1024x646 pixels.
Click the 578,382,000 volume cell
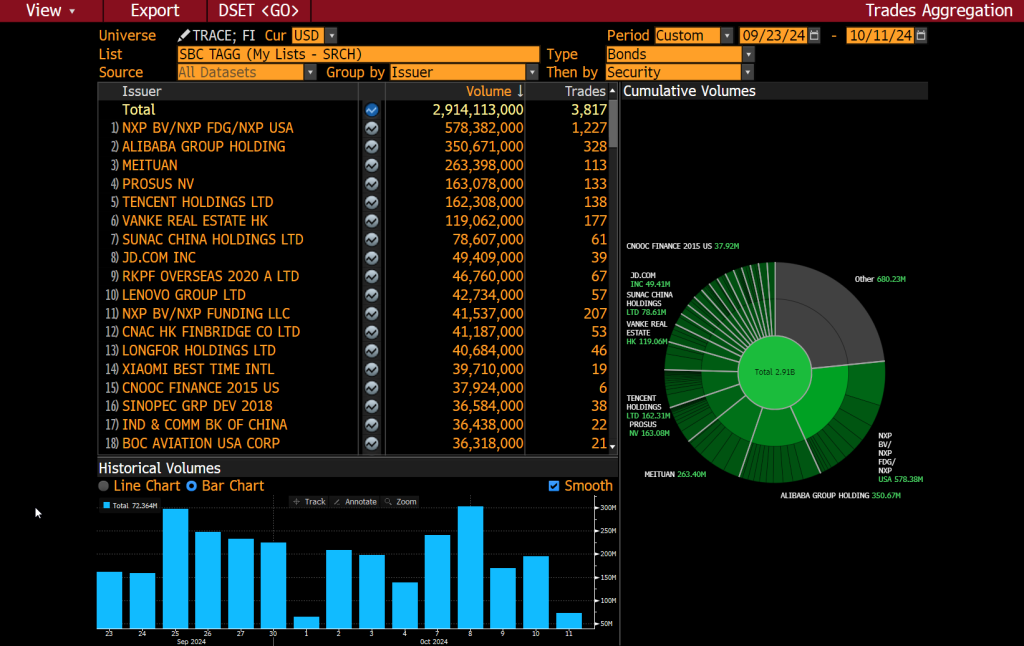pyautogui.click(x=484, y=128)
